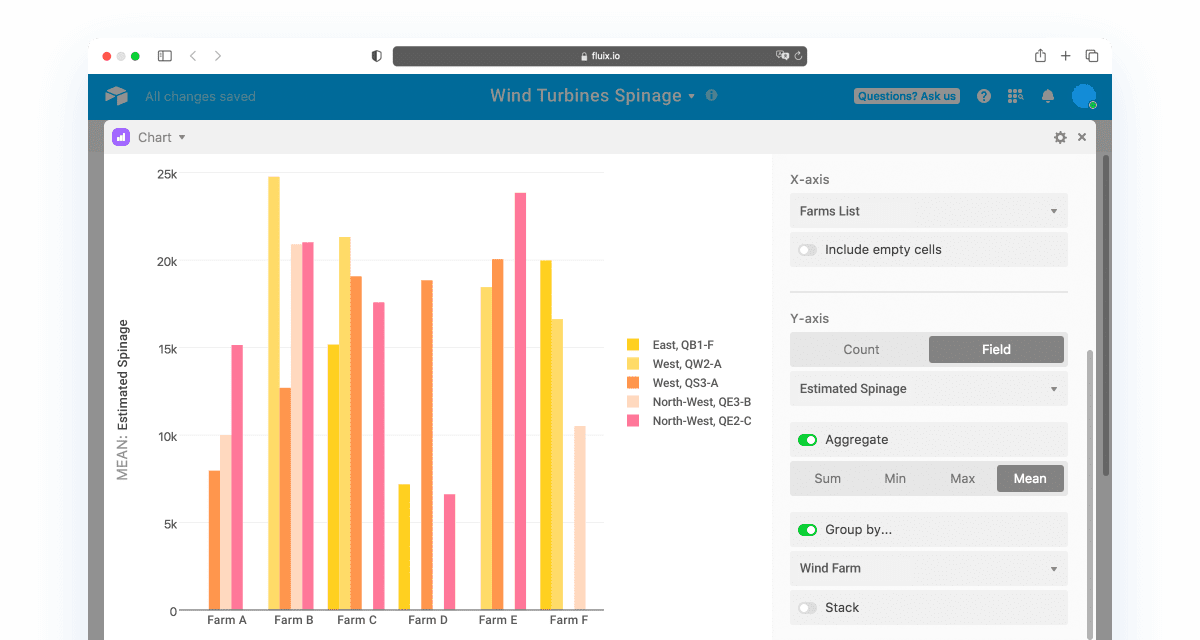
Task: Open chart settings gear icon
Action: click(1060, 138)
